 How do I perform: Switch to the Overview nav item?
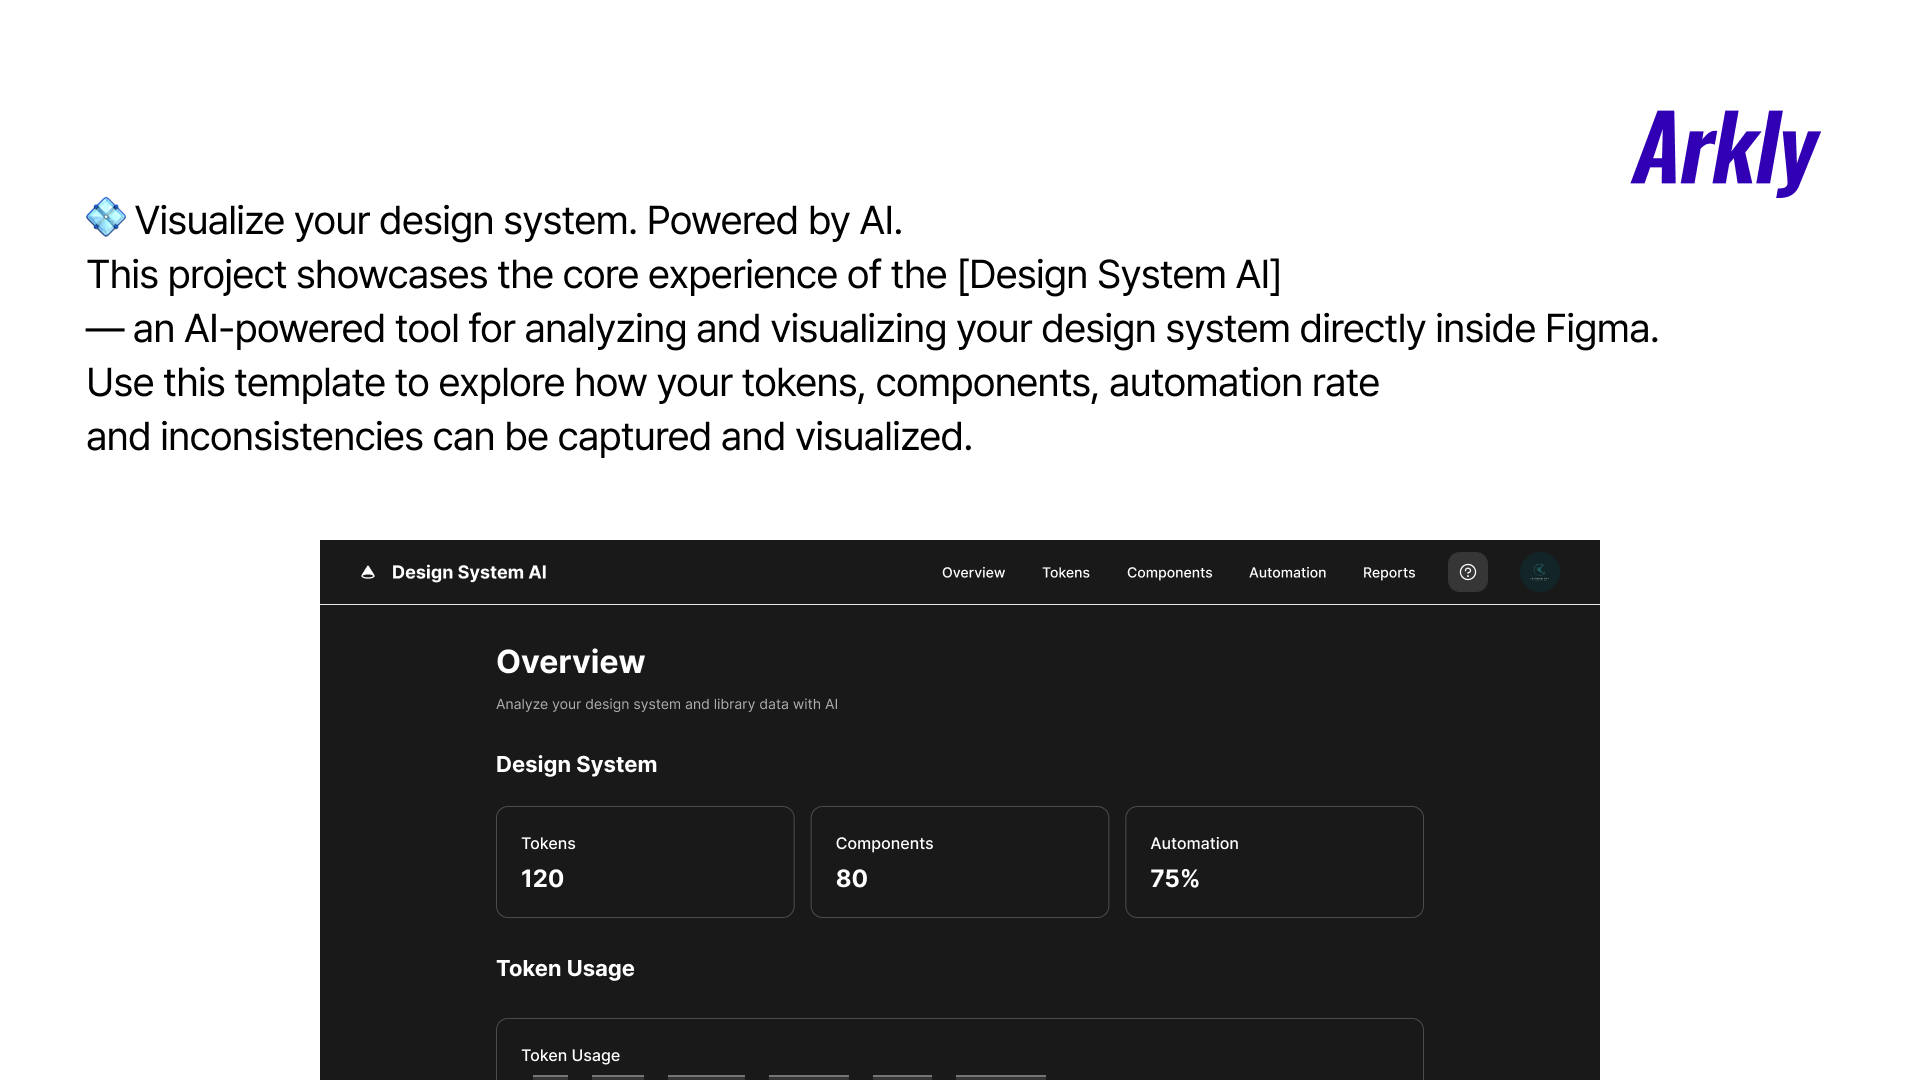(973, 573)
